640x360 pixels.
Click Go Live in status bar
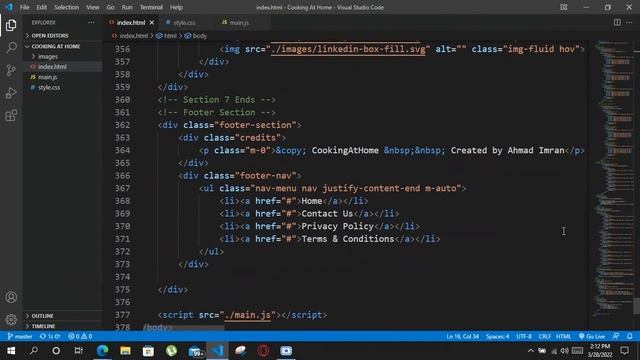click(592, 336)
